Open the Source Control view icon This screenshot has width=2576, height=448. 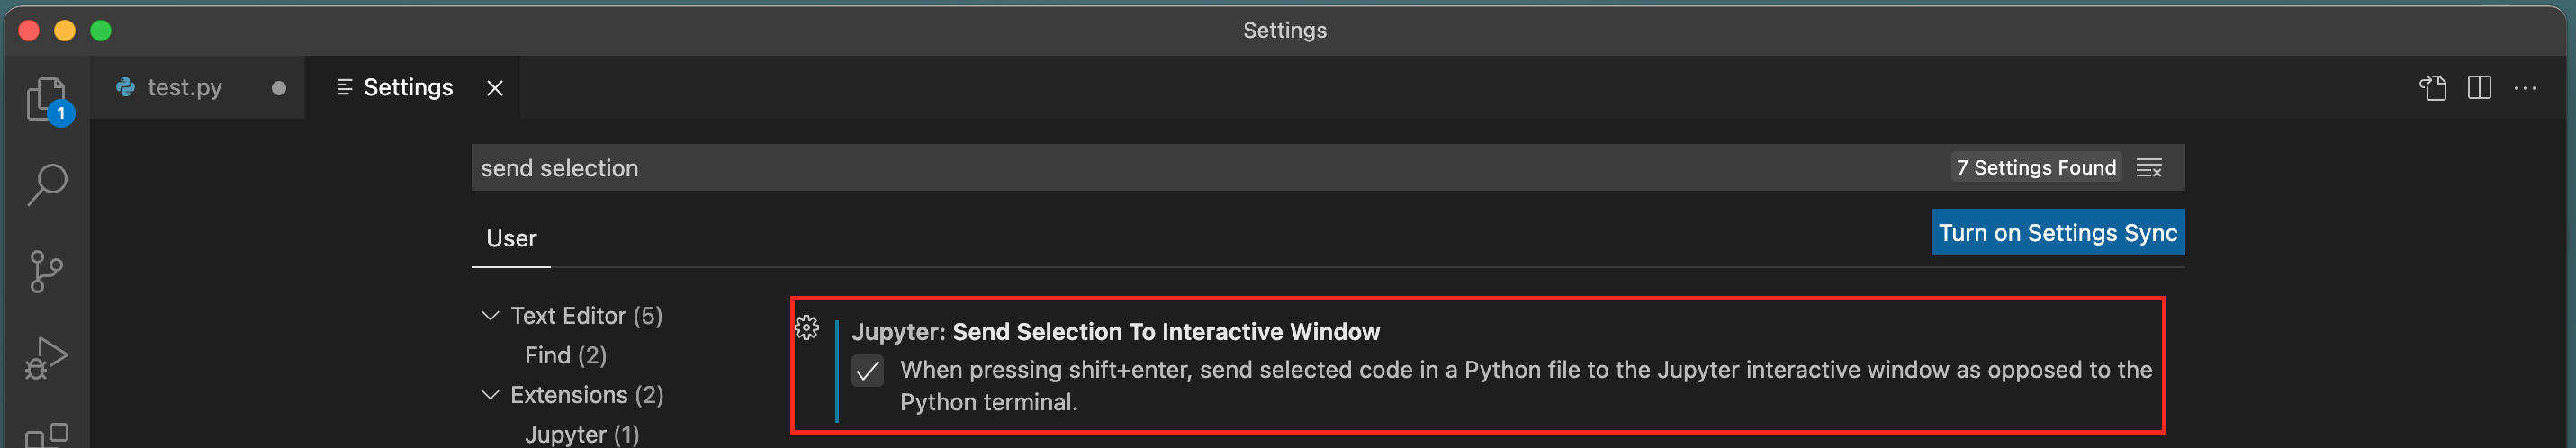pos(46,271)
